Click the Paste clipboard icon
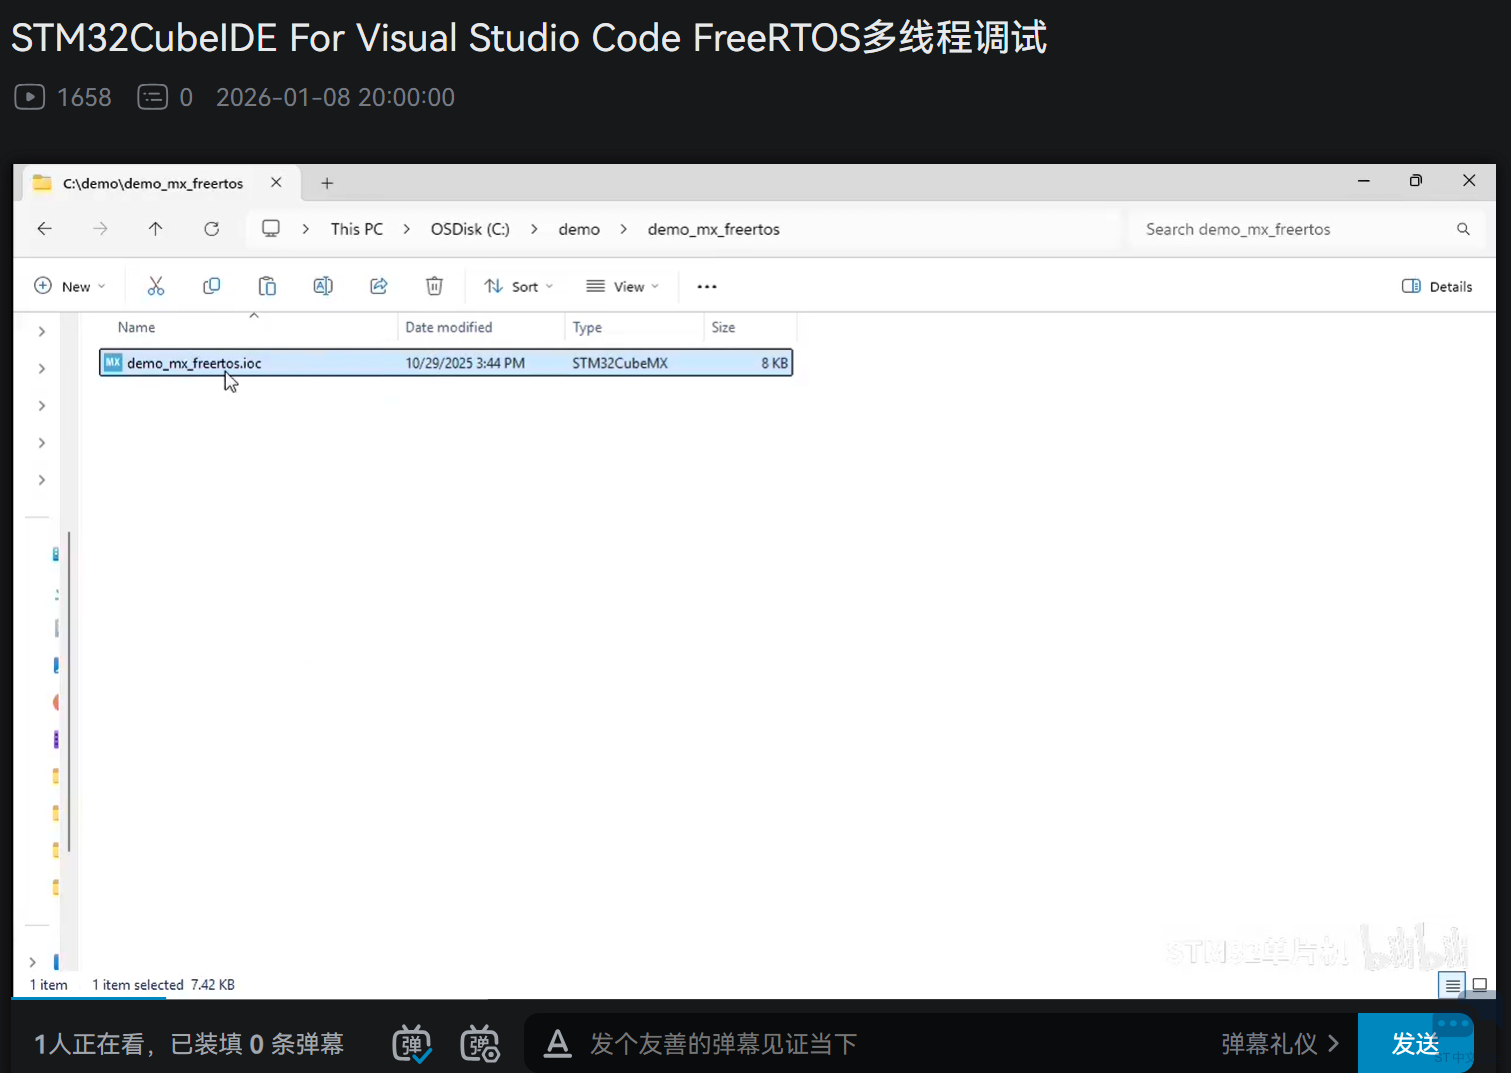The height and width of the screenshot is (1073, 1511). coord(267,286)
